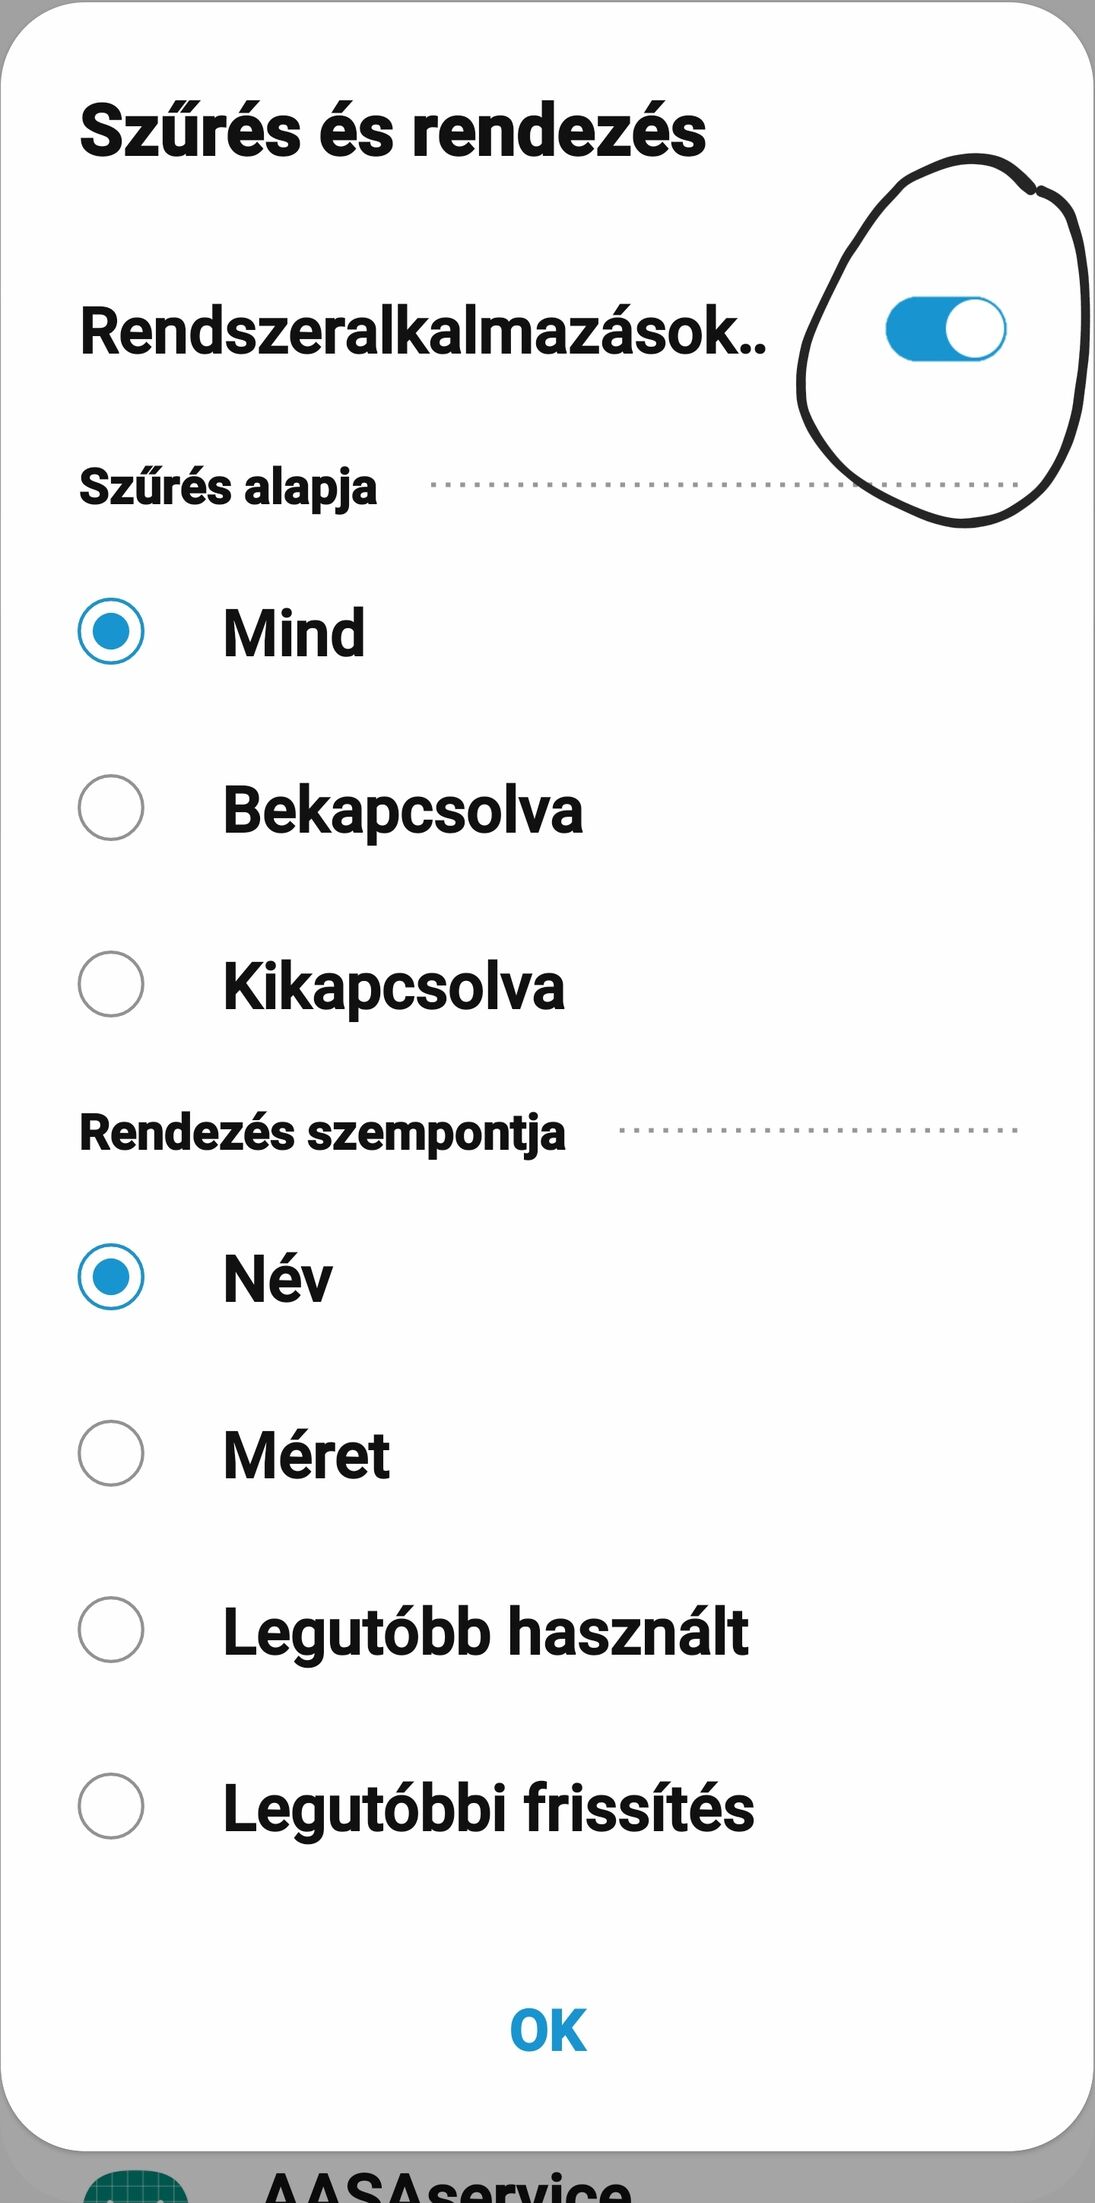Click the Kikapcsolva label text
This screenshot has width=1095, height=2203.
394,987
